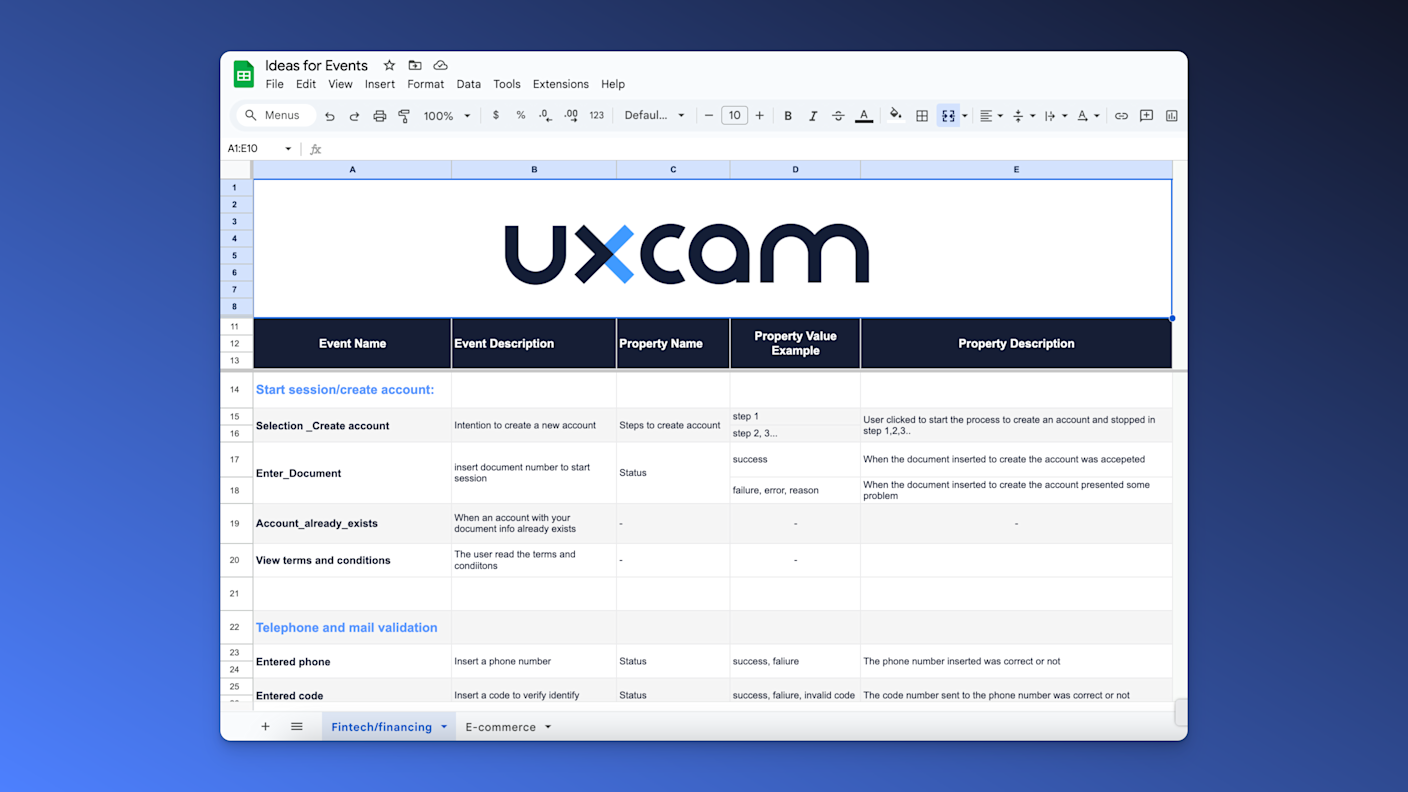Screen dimensions: 1408x792
Task: Star the Ideas for Events document
Action: [389, 65]
